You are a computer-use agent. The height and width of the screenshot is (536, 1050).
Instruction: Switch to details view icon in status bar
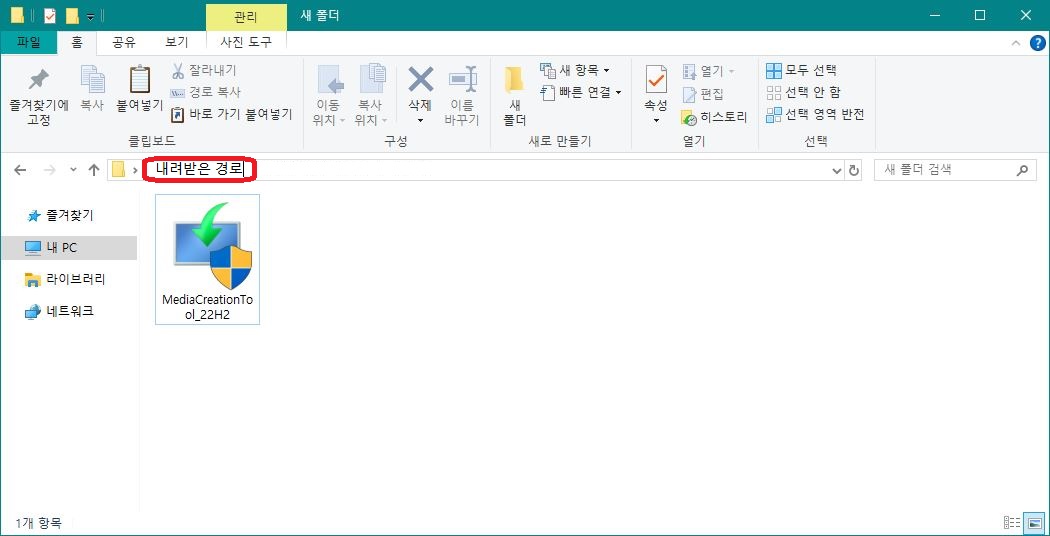click(1012, 523)
